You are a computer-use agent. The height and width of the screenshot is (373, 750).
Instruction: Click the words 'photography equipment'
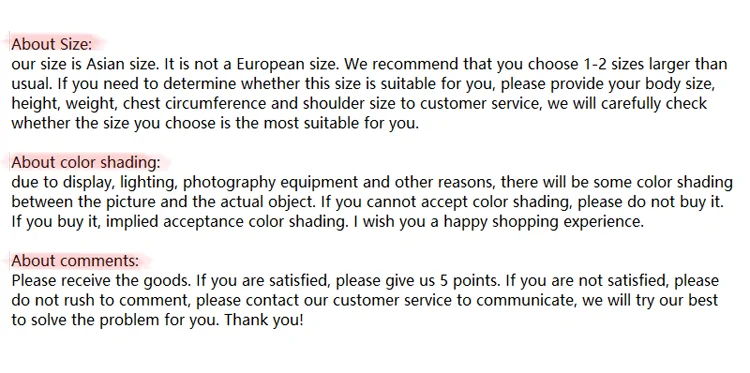[270, 182]
